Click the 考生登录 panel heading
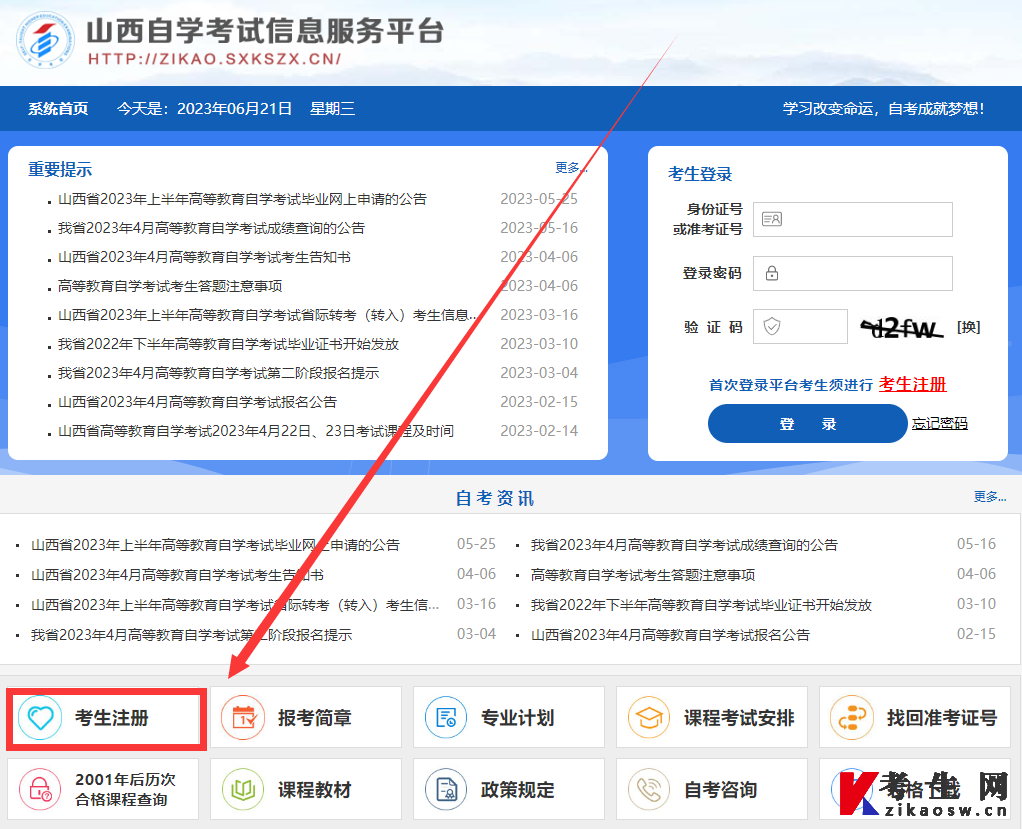Screen dimensions: 1022x829 click(x=700, y=174)
